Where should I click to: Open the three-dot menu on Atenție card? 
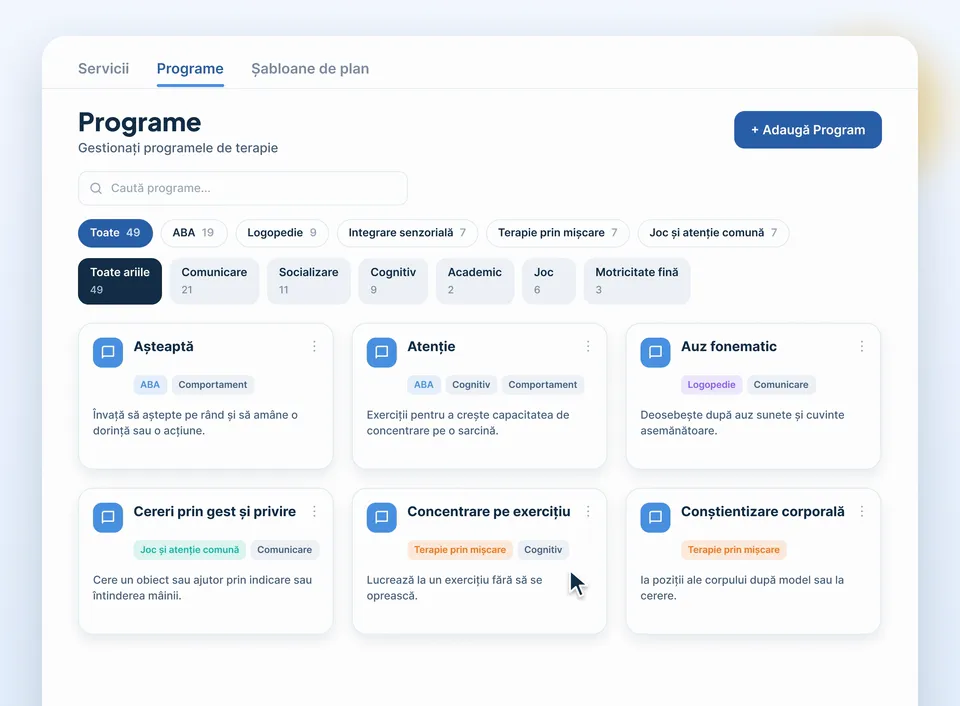tap(588, 347)
